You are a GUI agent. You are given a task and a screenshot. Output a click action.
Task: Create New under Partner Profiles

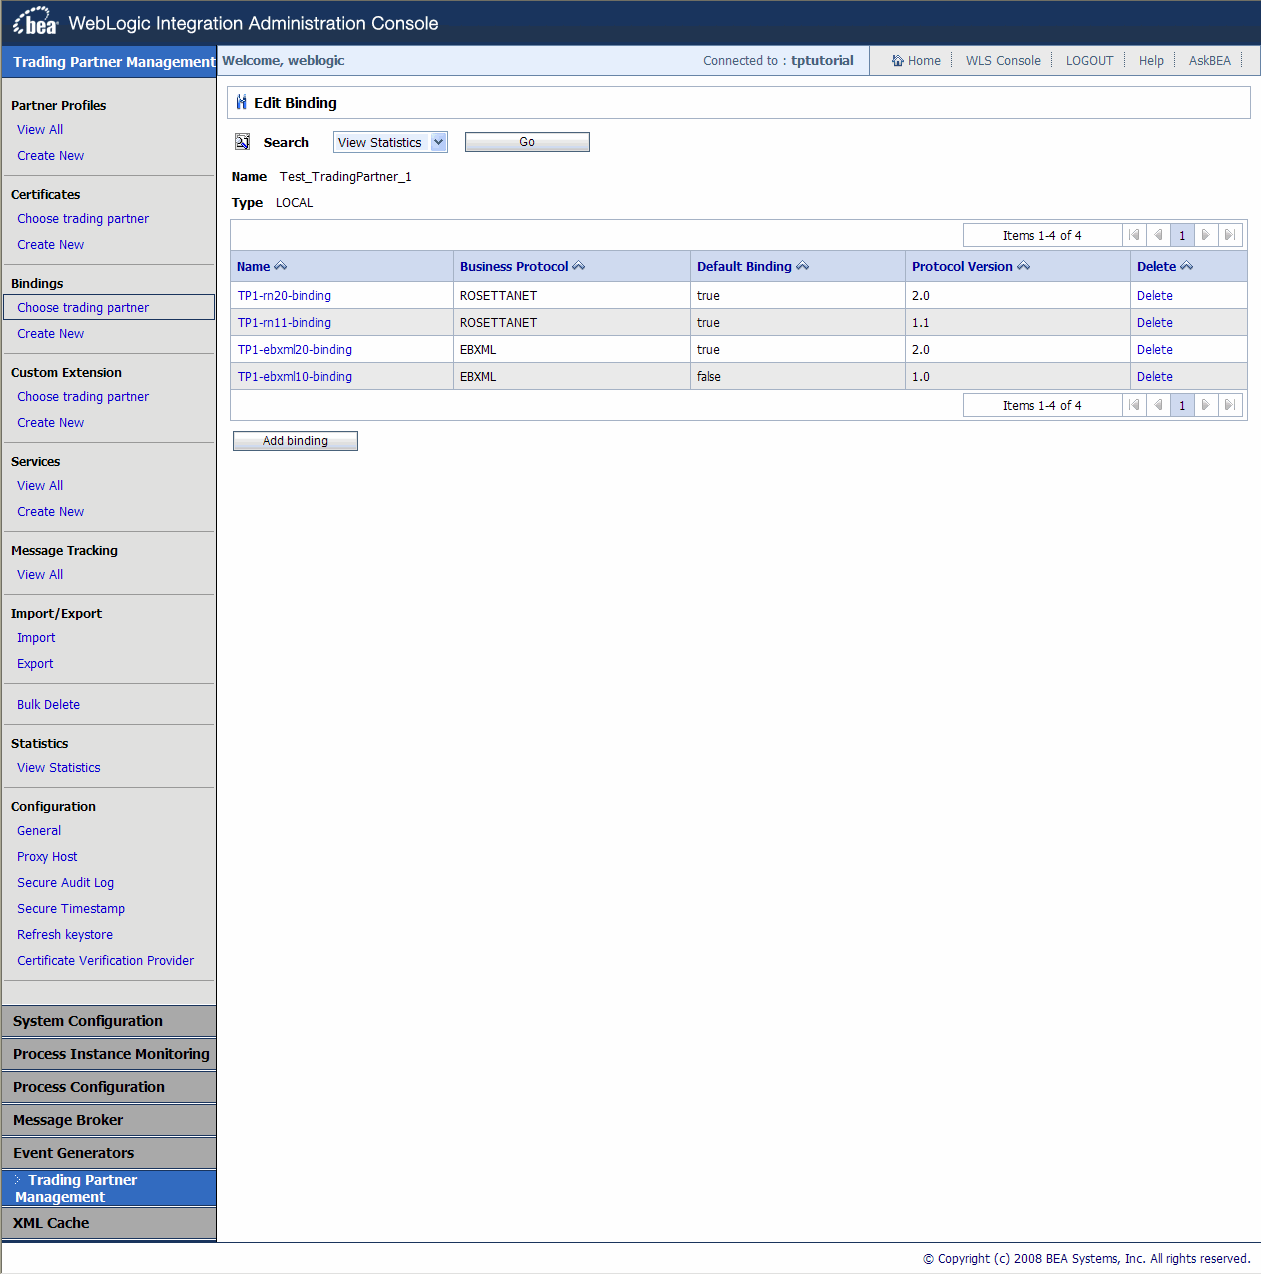point(51,156)
